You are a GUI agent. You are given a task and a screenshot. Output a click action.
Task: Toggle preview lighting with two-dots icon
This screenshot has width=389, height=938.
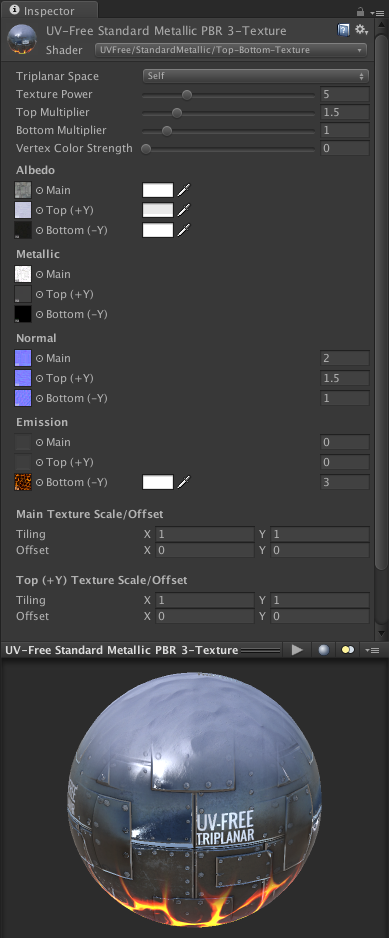348,650
